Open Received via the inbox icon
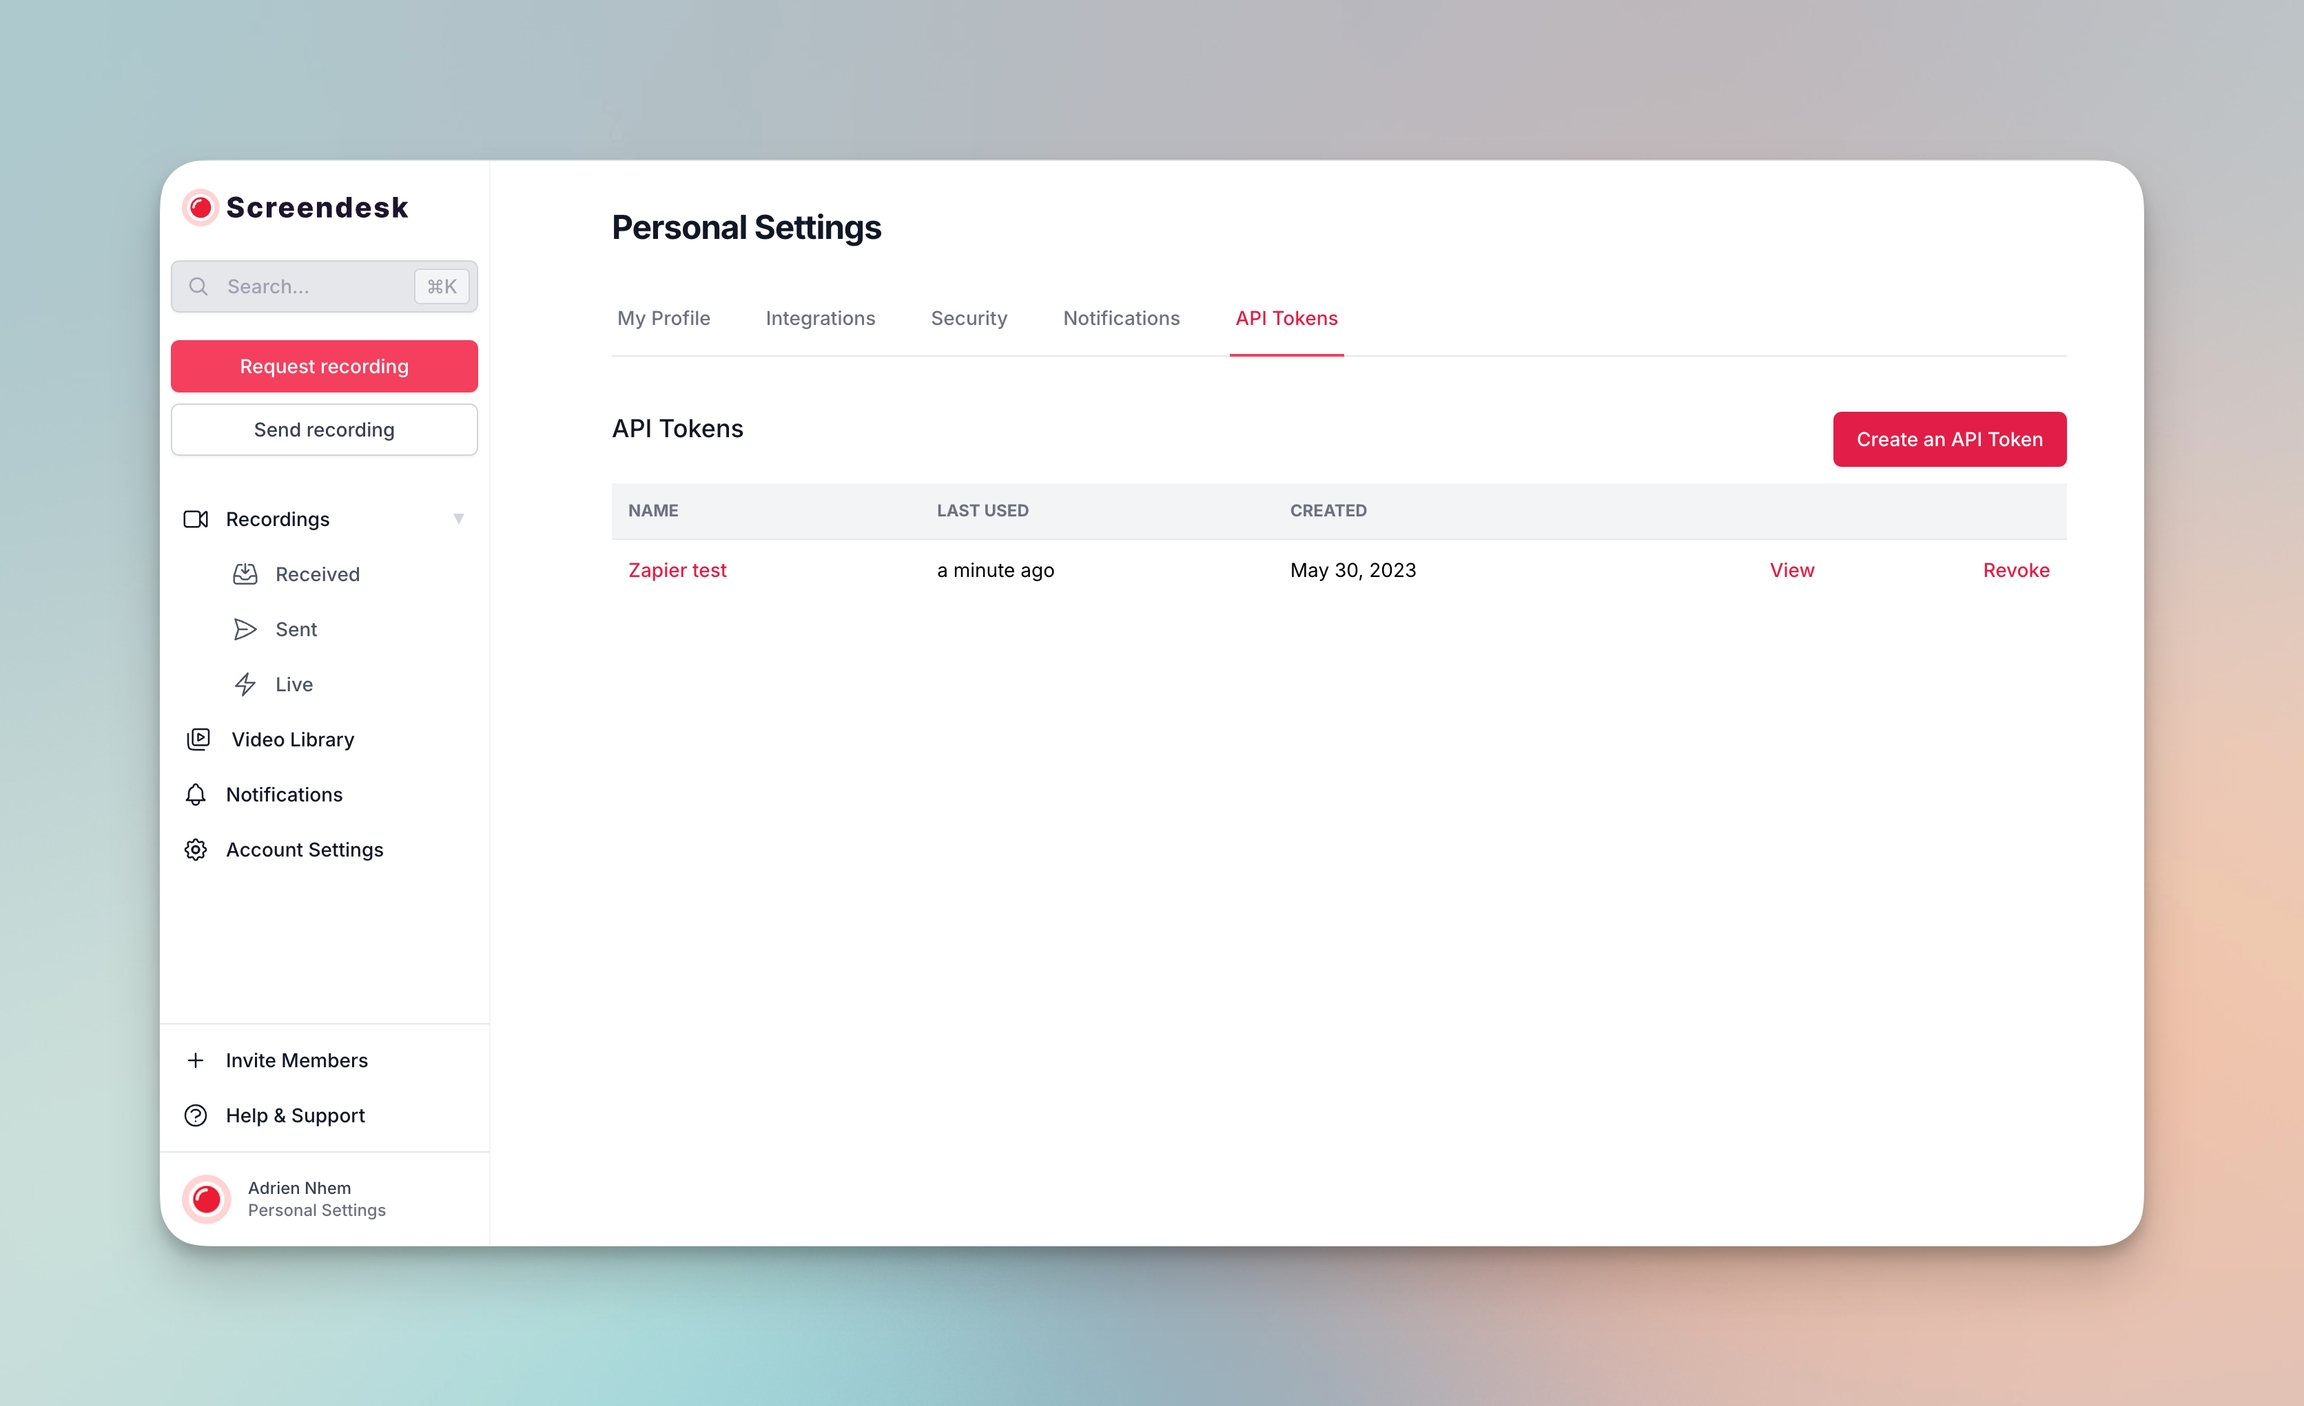2304x1406 pixels. pyautogui.click(x=245, y=574)
